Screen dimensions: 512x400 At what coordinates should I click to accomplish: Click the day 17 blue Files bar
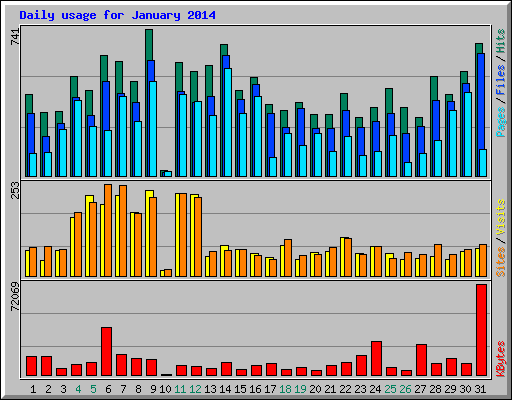click(x=271, y=135)
